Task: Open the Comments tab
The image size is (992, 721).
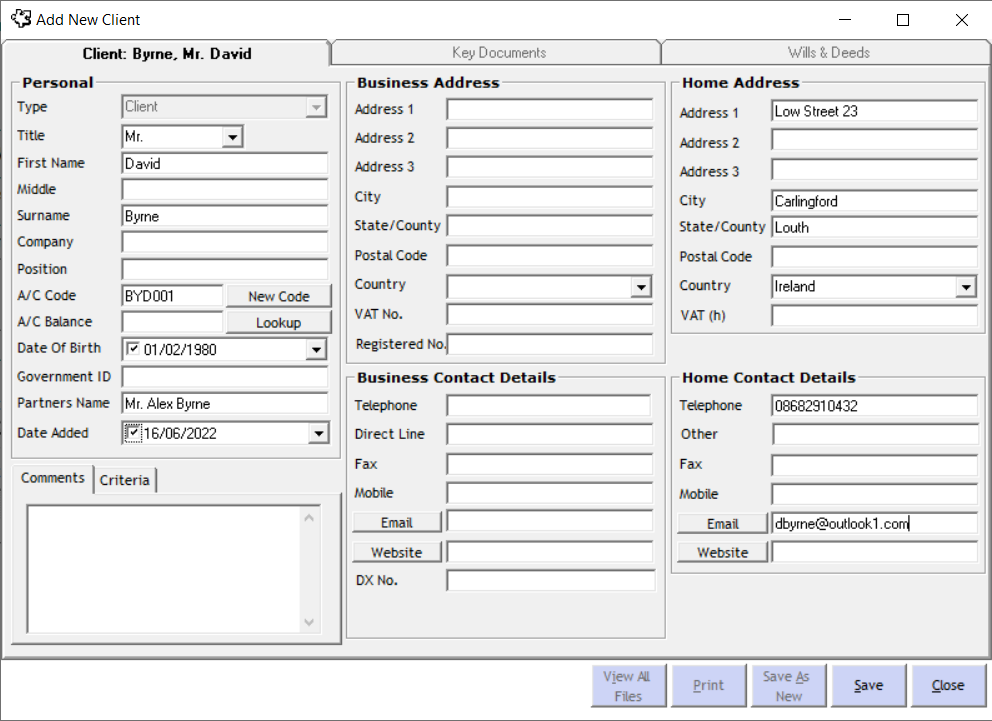Action: point(53,478)
